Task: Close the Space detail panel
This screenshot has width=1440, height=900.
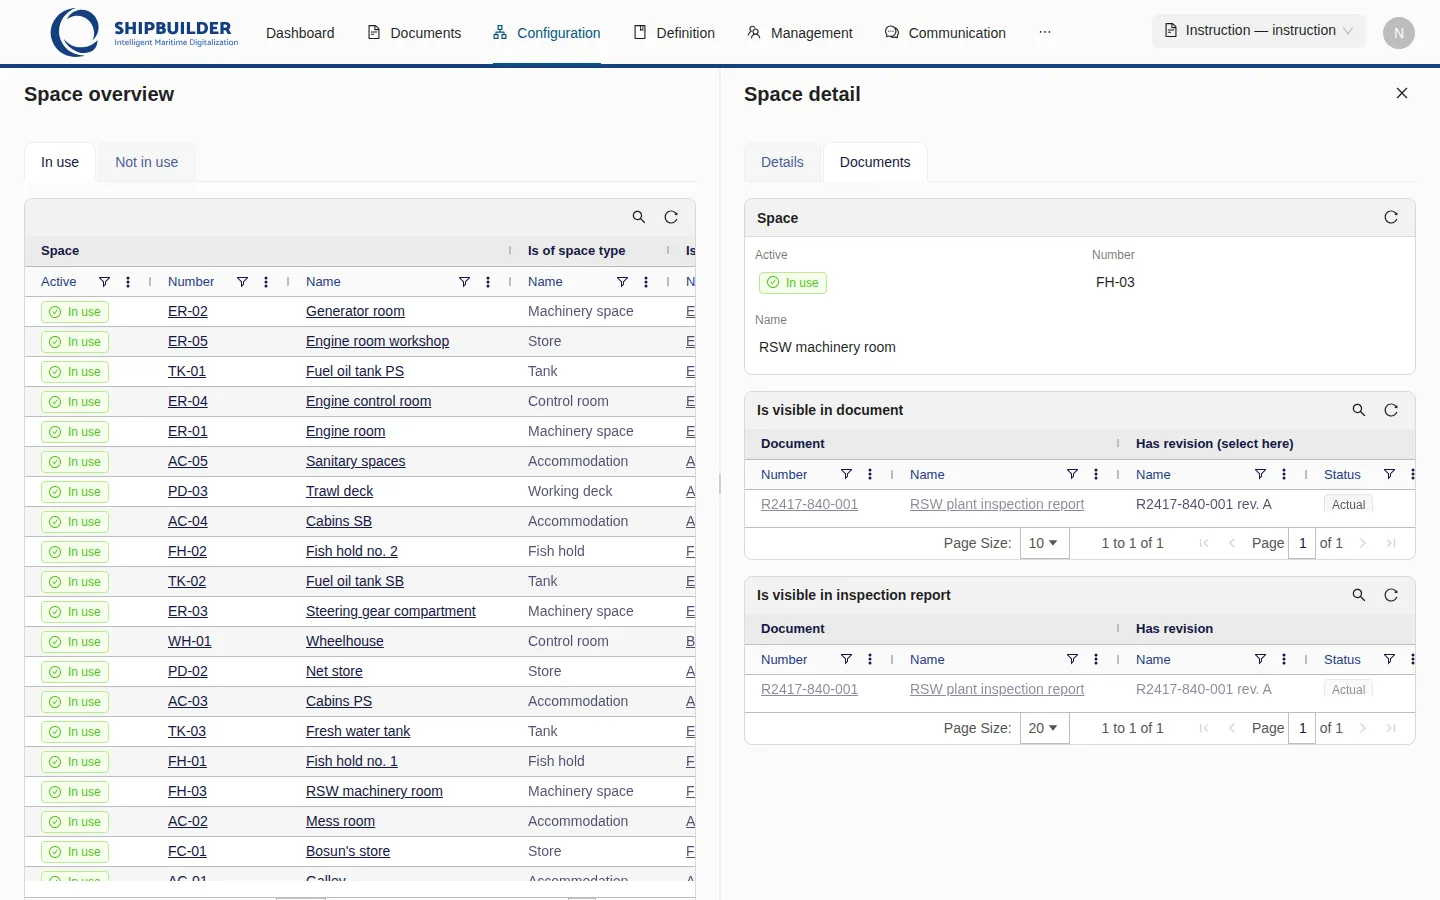Action: [x=1402, y=93]
